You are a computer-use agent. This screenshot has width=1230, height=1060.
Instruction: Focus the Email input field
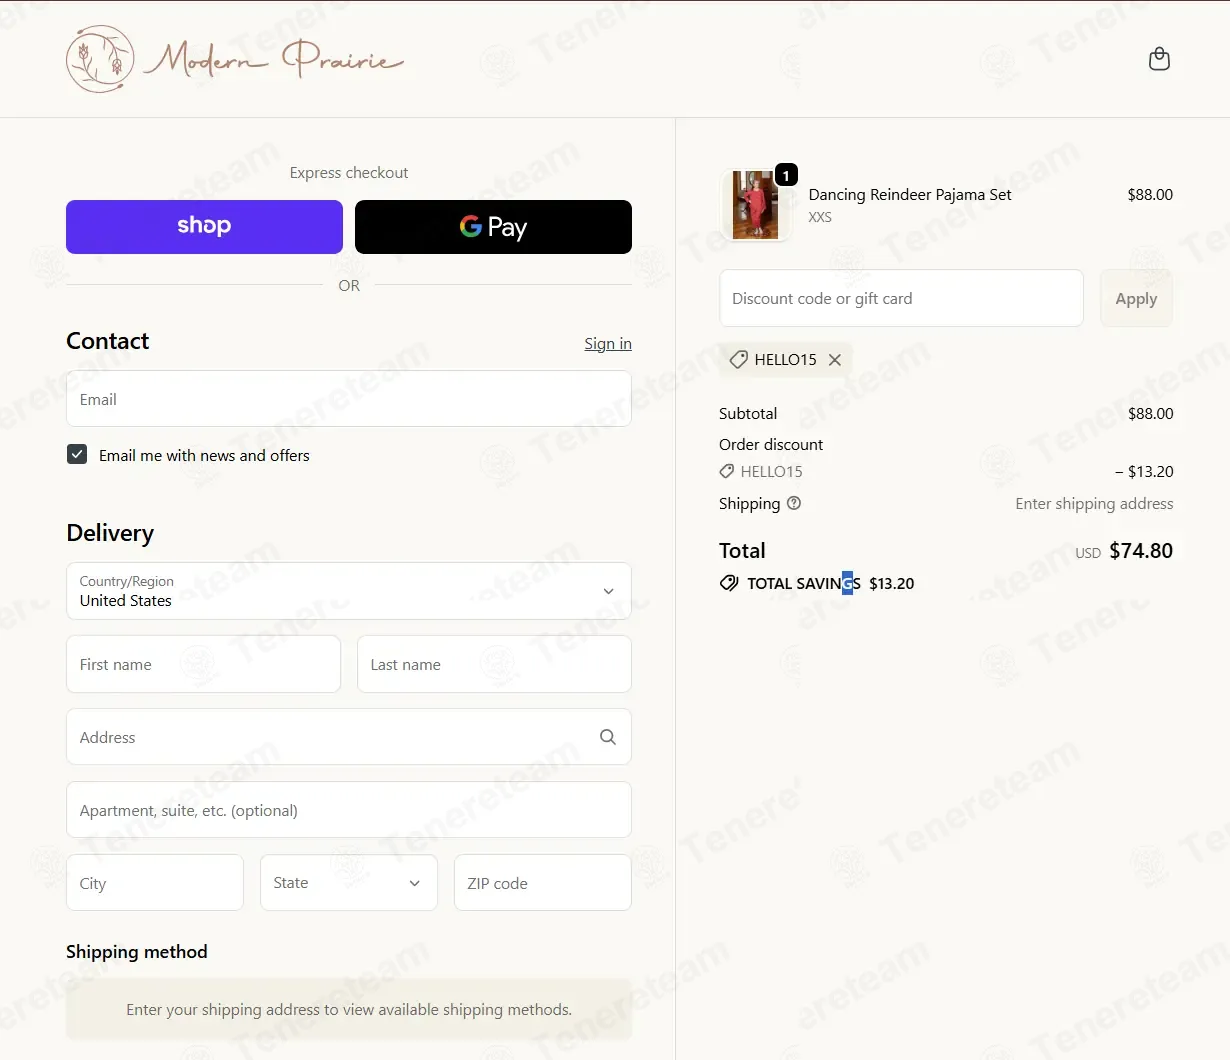pos(349,399)
